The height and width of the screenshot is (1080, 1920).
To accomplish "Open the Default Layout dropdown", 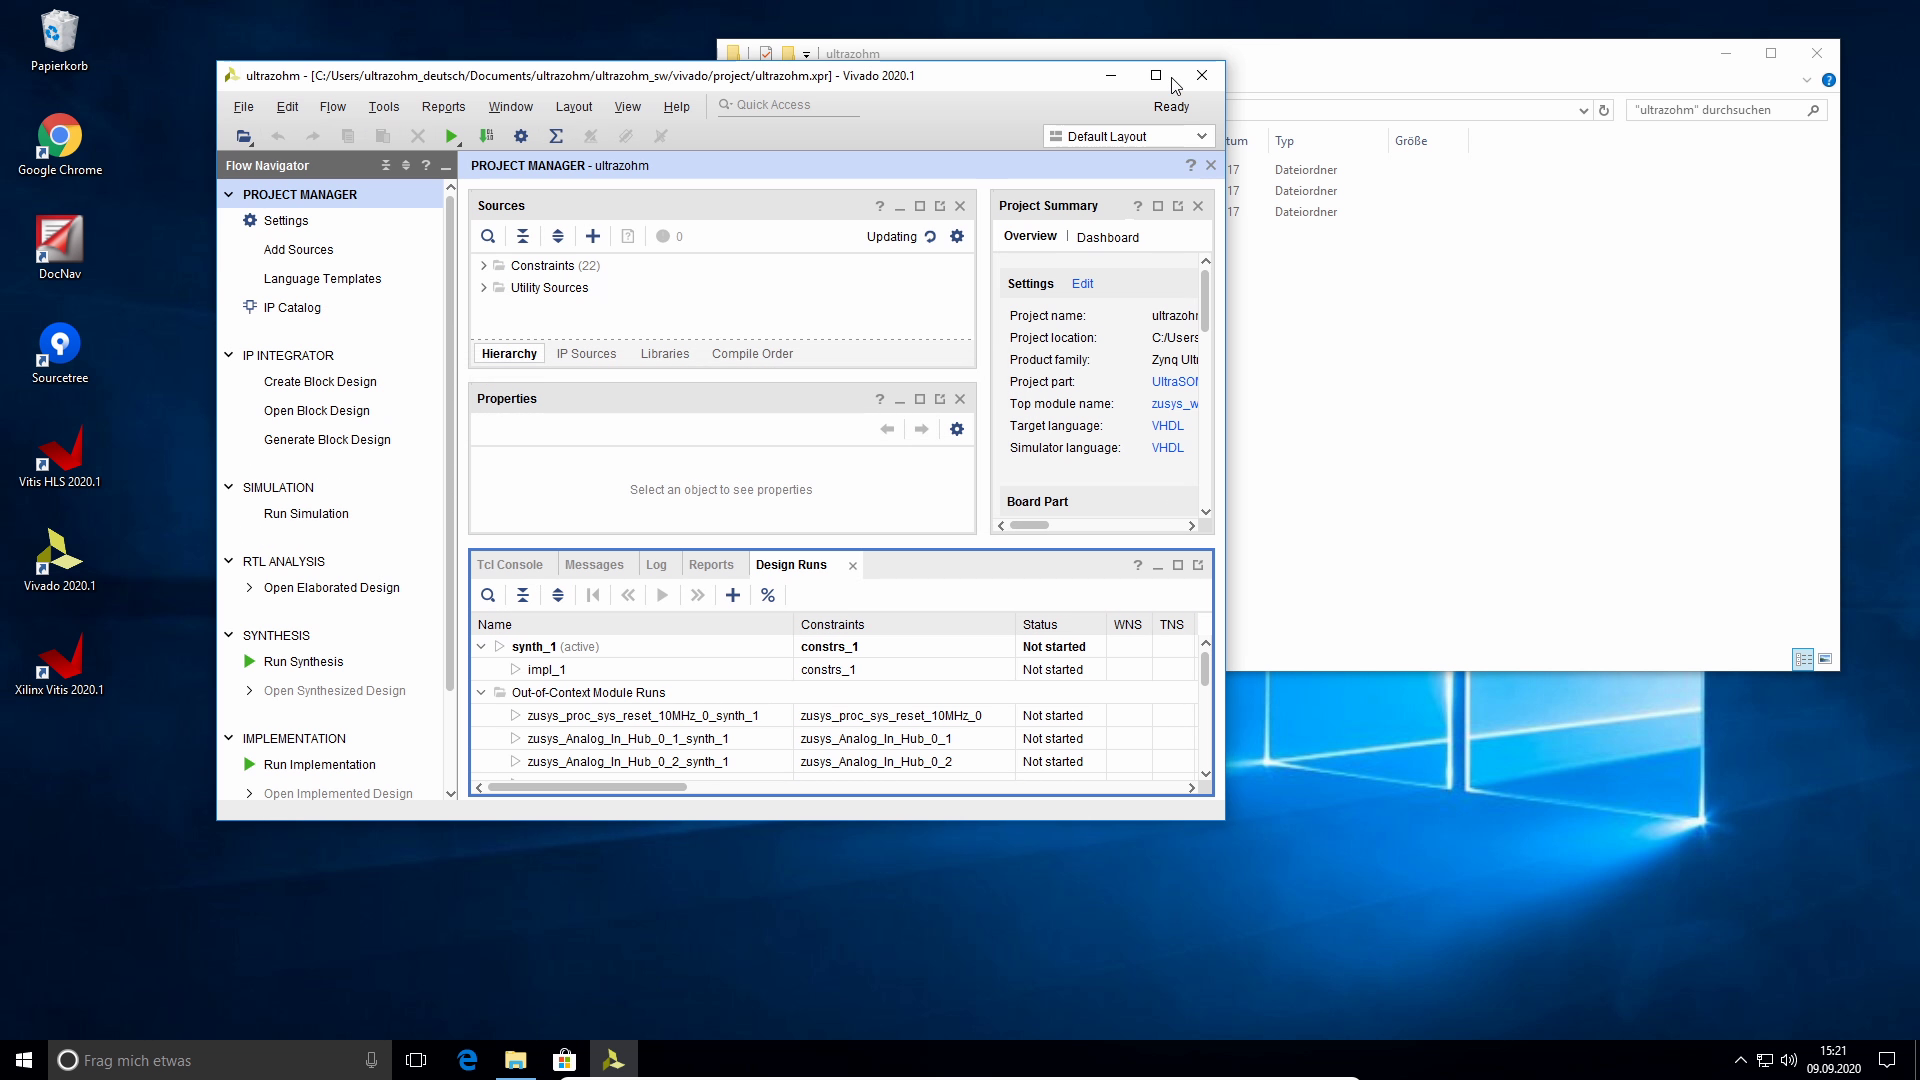I will pyautogui.click(x=1128, y=137).
